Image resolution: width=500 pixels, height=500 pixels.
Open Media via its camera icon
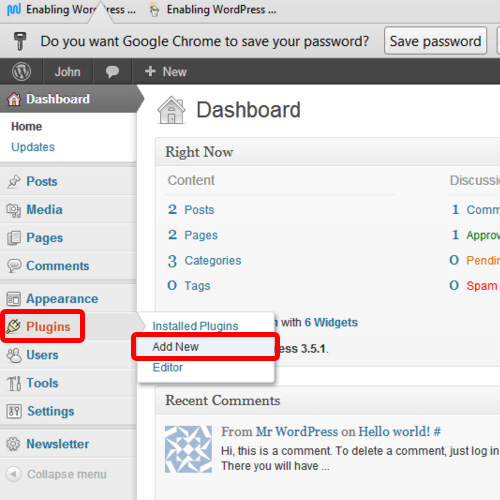click(x=14, y=210)
